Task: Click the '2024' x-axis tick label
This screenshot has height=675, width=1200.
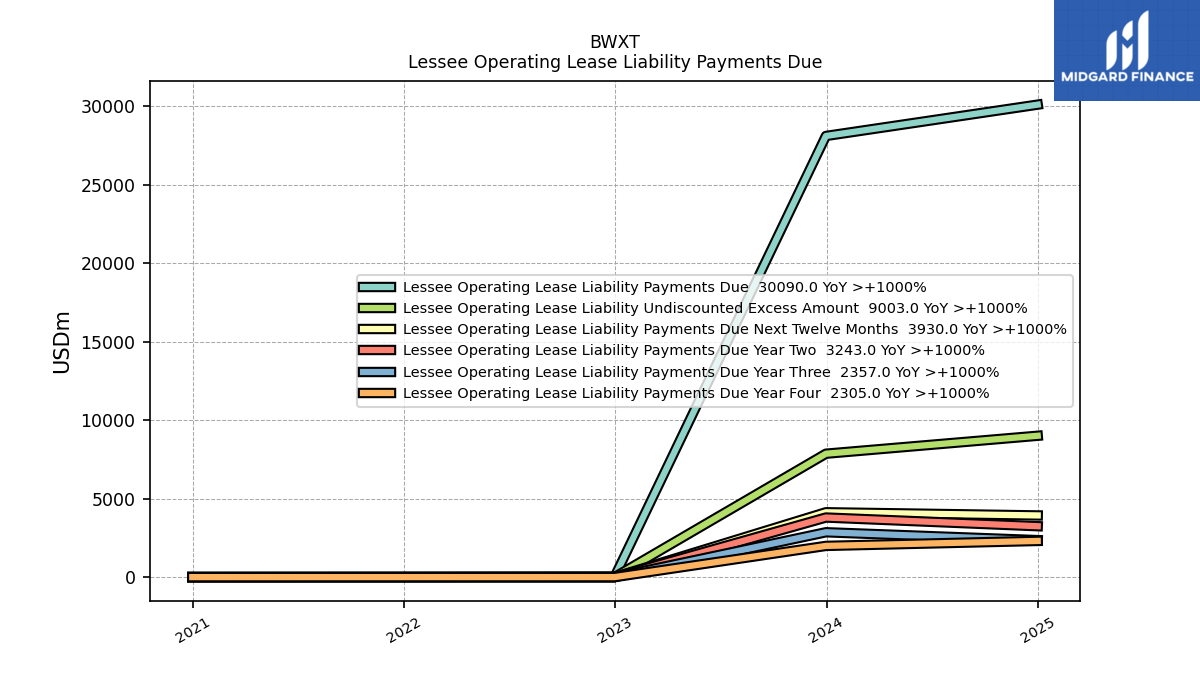Action: [826, 630]
